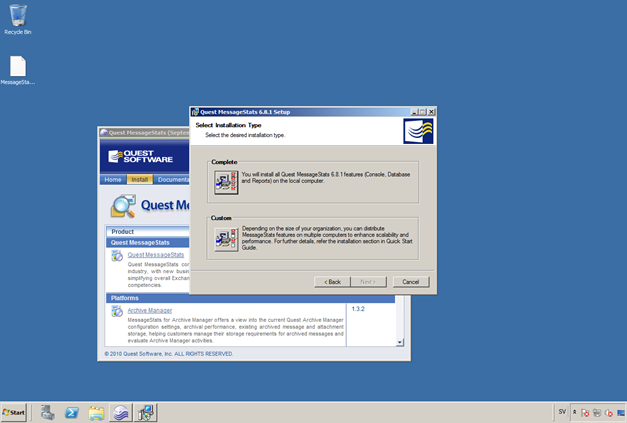Click the icon beside Quest MessageStats link

117,255
